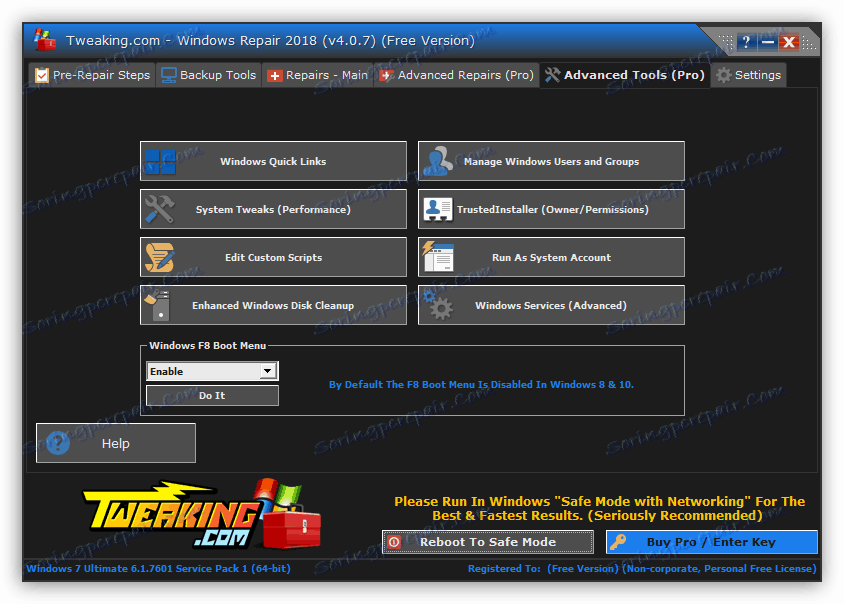Image resolution: width=844 pixels, height=604 pixels.
Task: Click the gears icon for Windows Services
Action: click(x=438, y=305)
